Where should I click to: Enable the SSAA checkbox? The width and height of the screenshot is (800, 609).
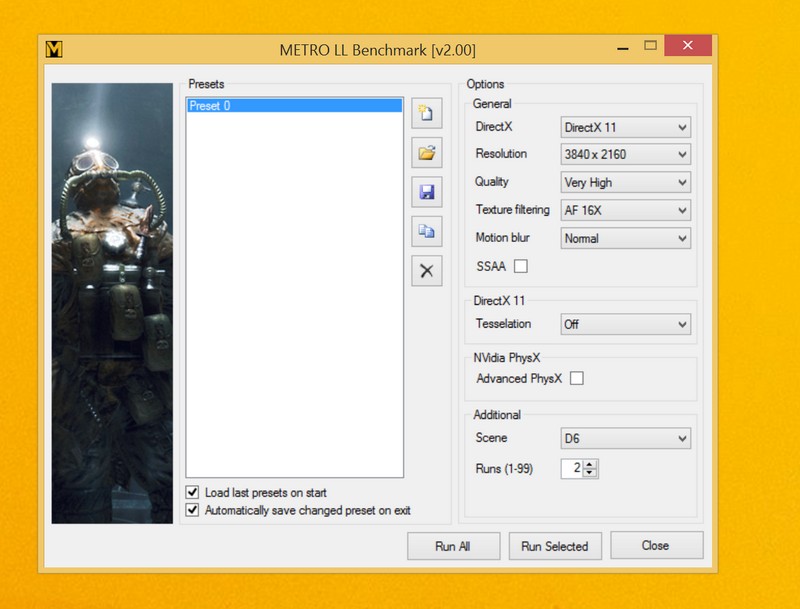pyautogui.click(x=520, y=266)
